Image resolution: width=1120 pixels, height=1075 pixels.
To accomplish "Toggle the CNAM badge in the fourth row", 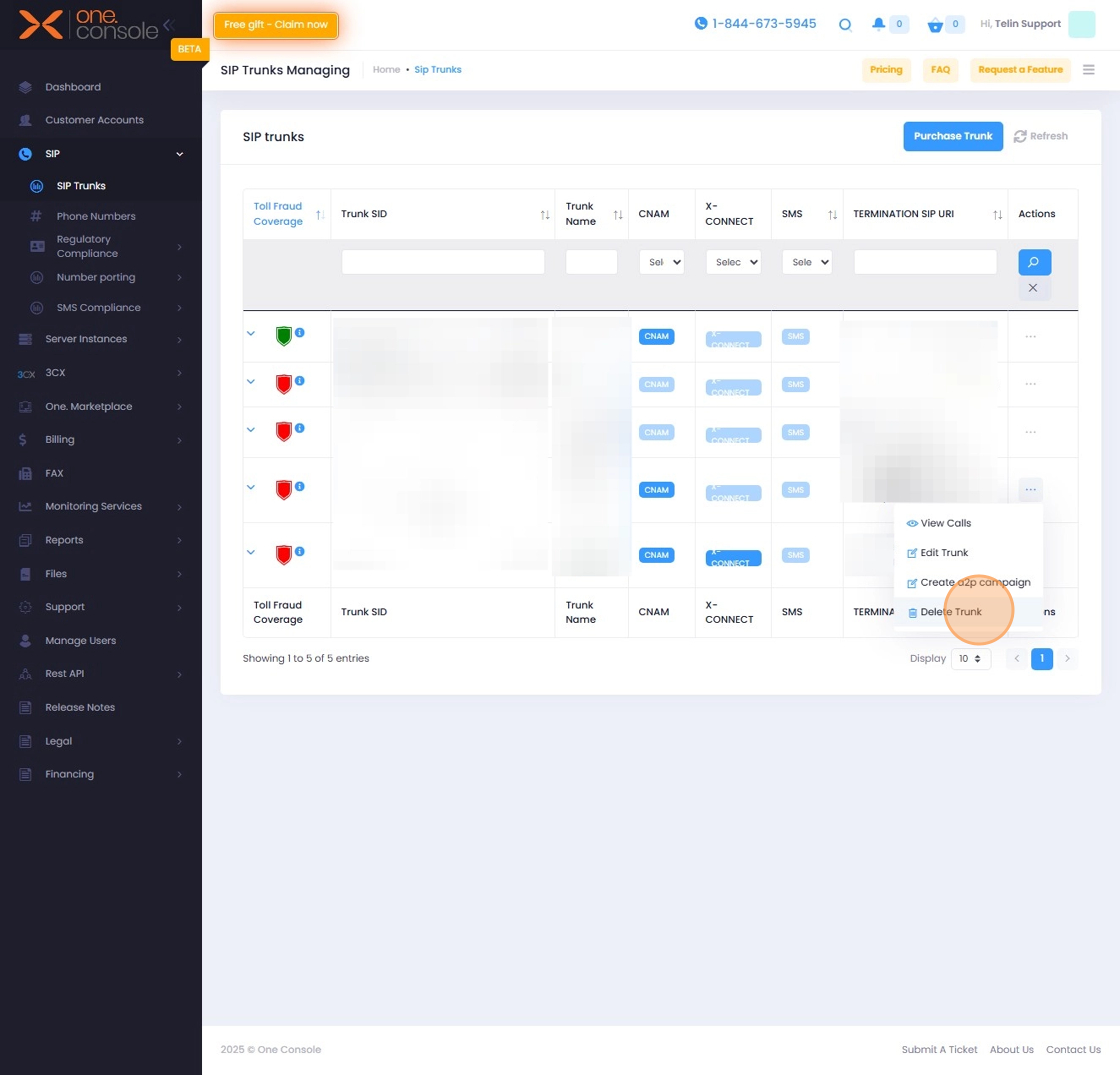I will 656,490.
